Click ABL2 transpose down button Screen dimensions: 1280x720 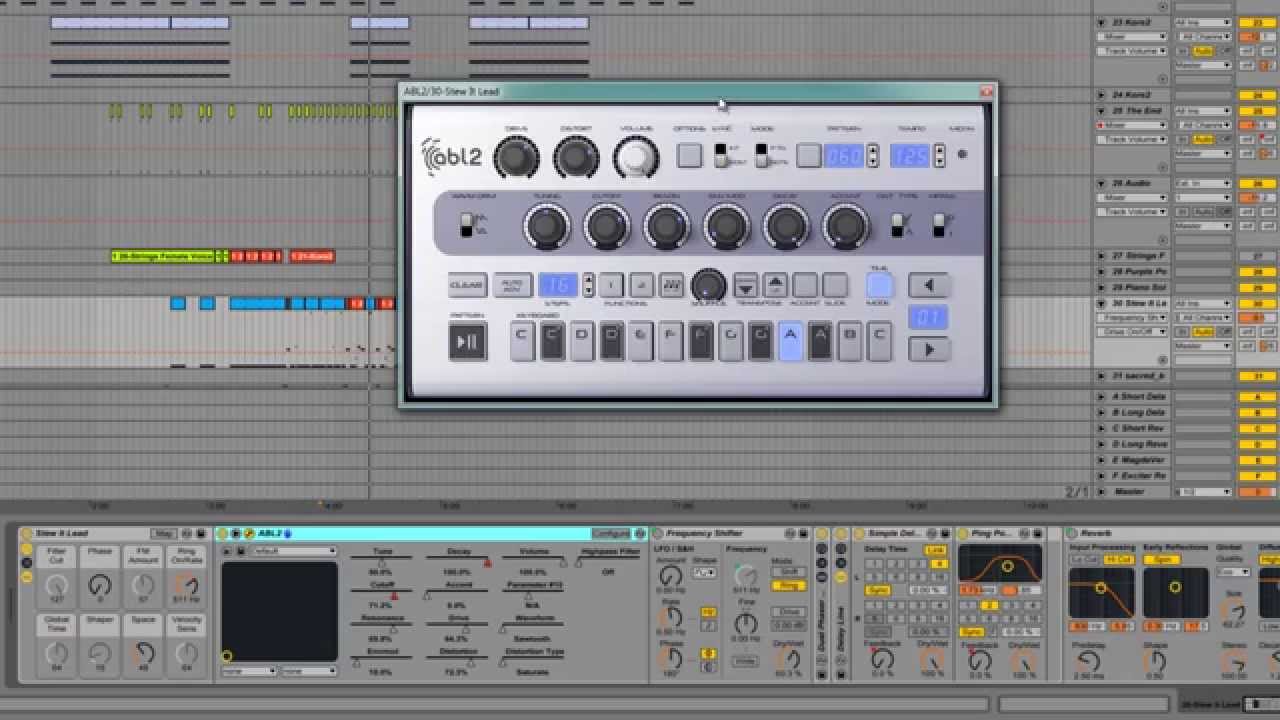click(x=745, y=285)
